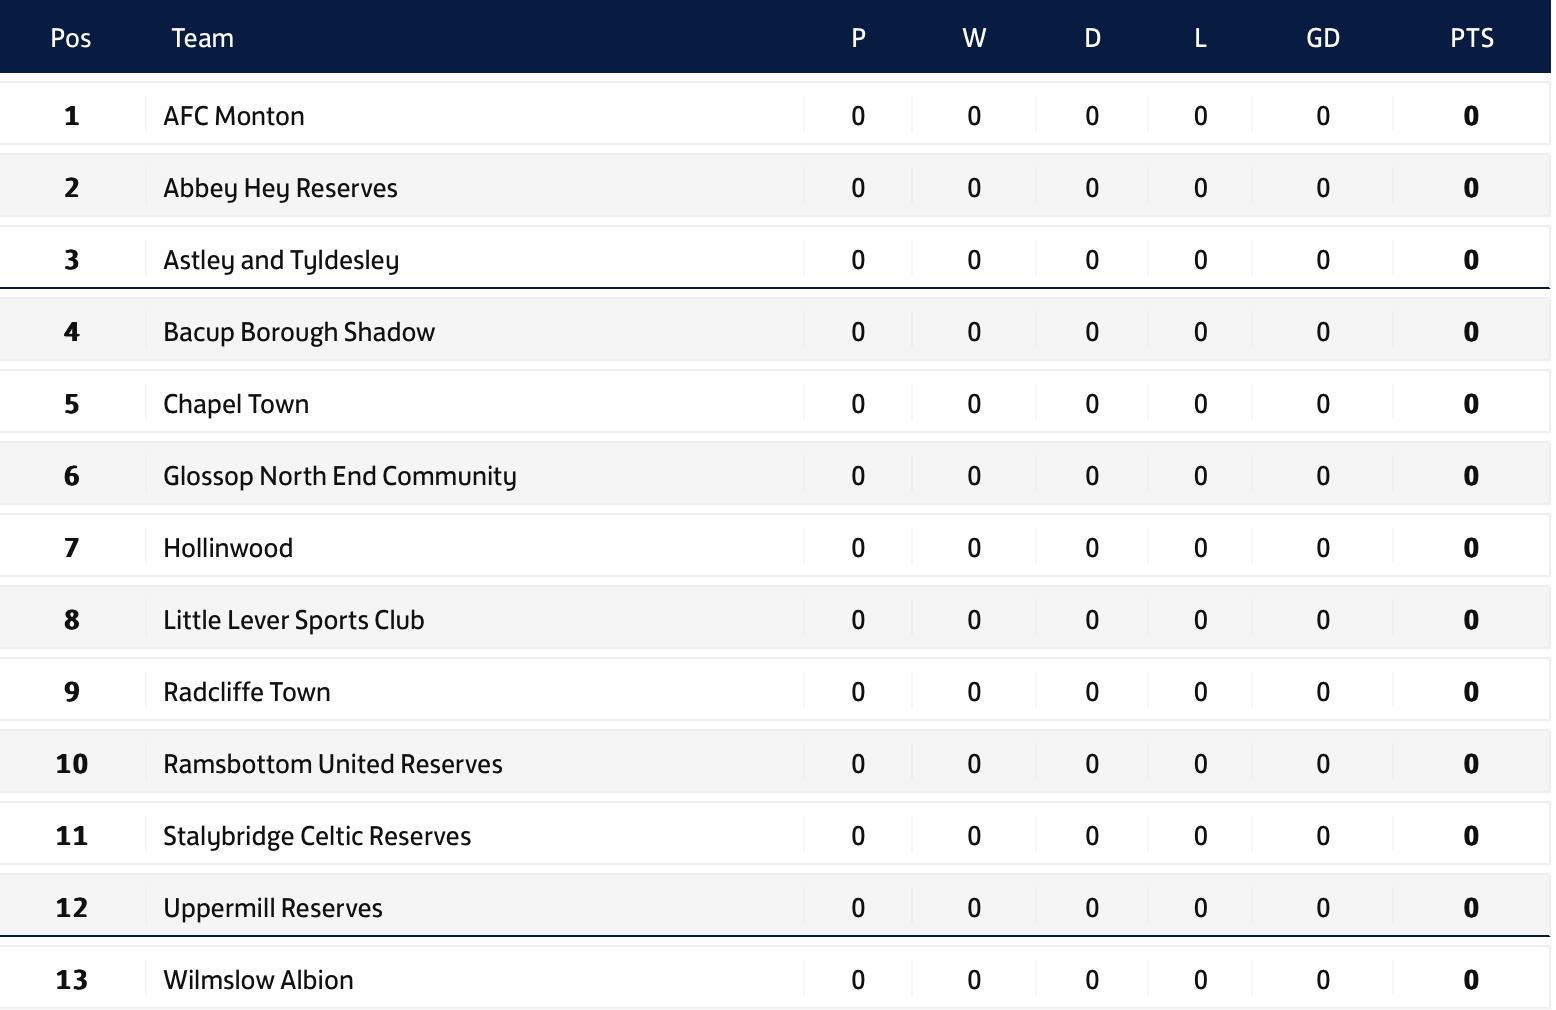Screen dimensions: 1556x1010
Task: Click the GD column header
Action: pyautogui.click(x=1323, y=38)
